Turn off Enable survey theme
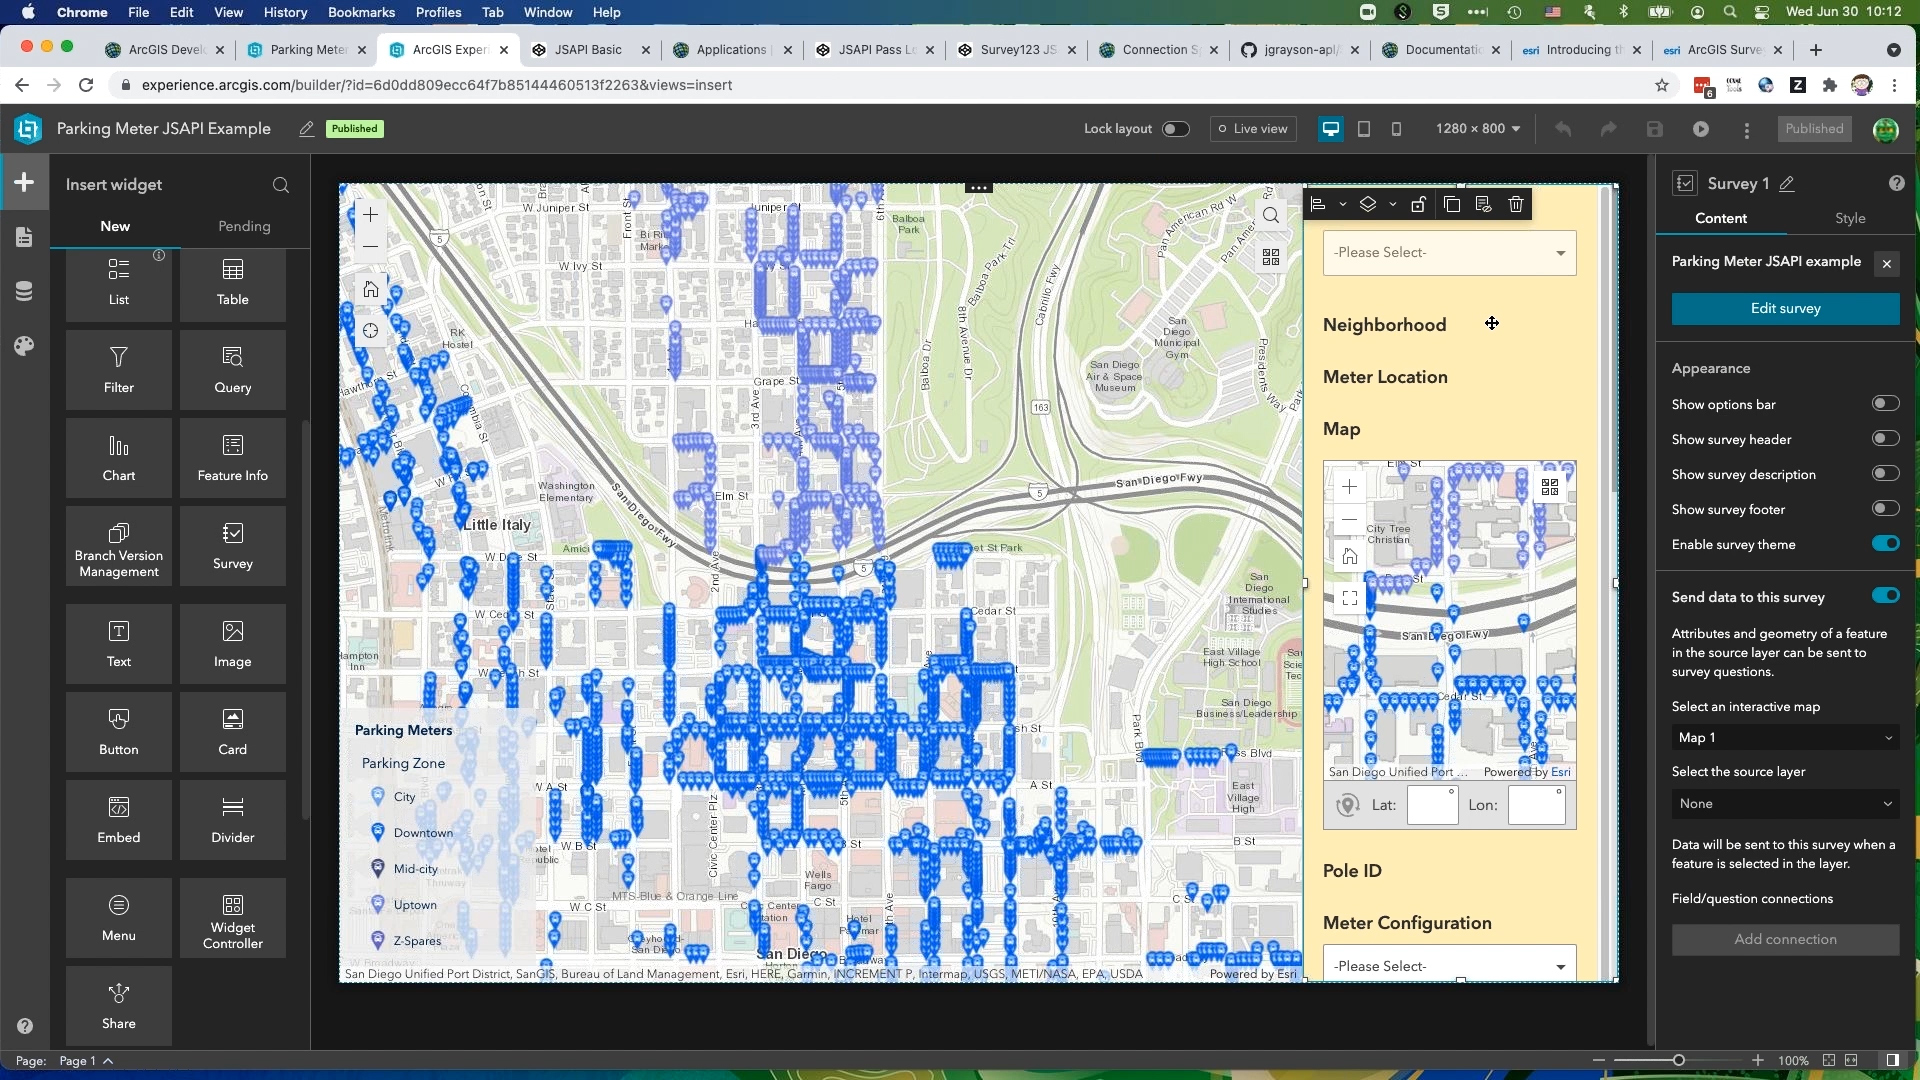This screenshot has height=1080, width=1920. (x=1885, y=544)
